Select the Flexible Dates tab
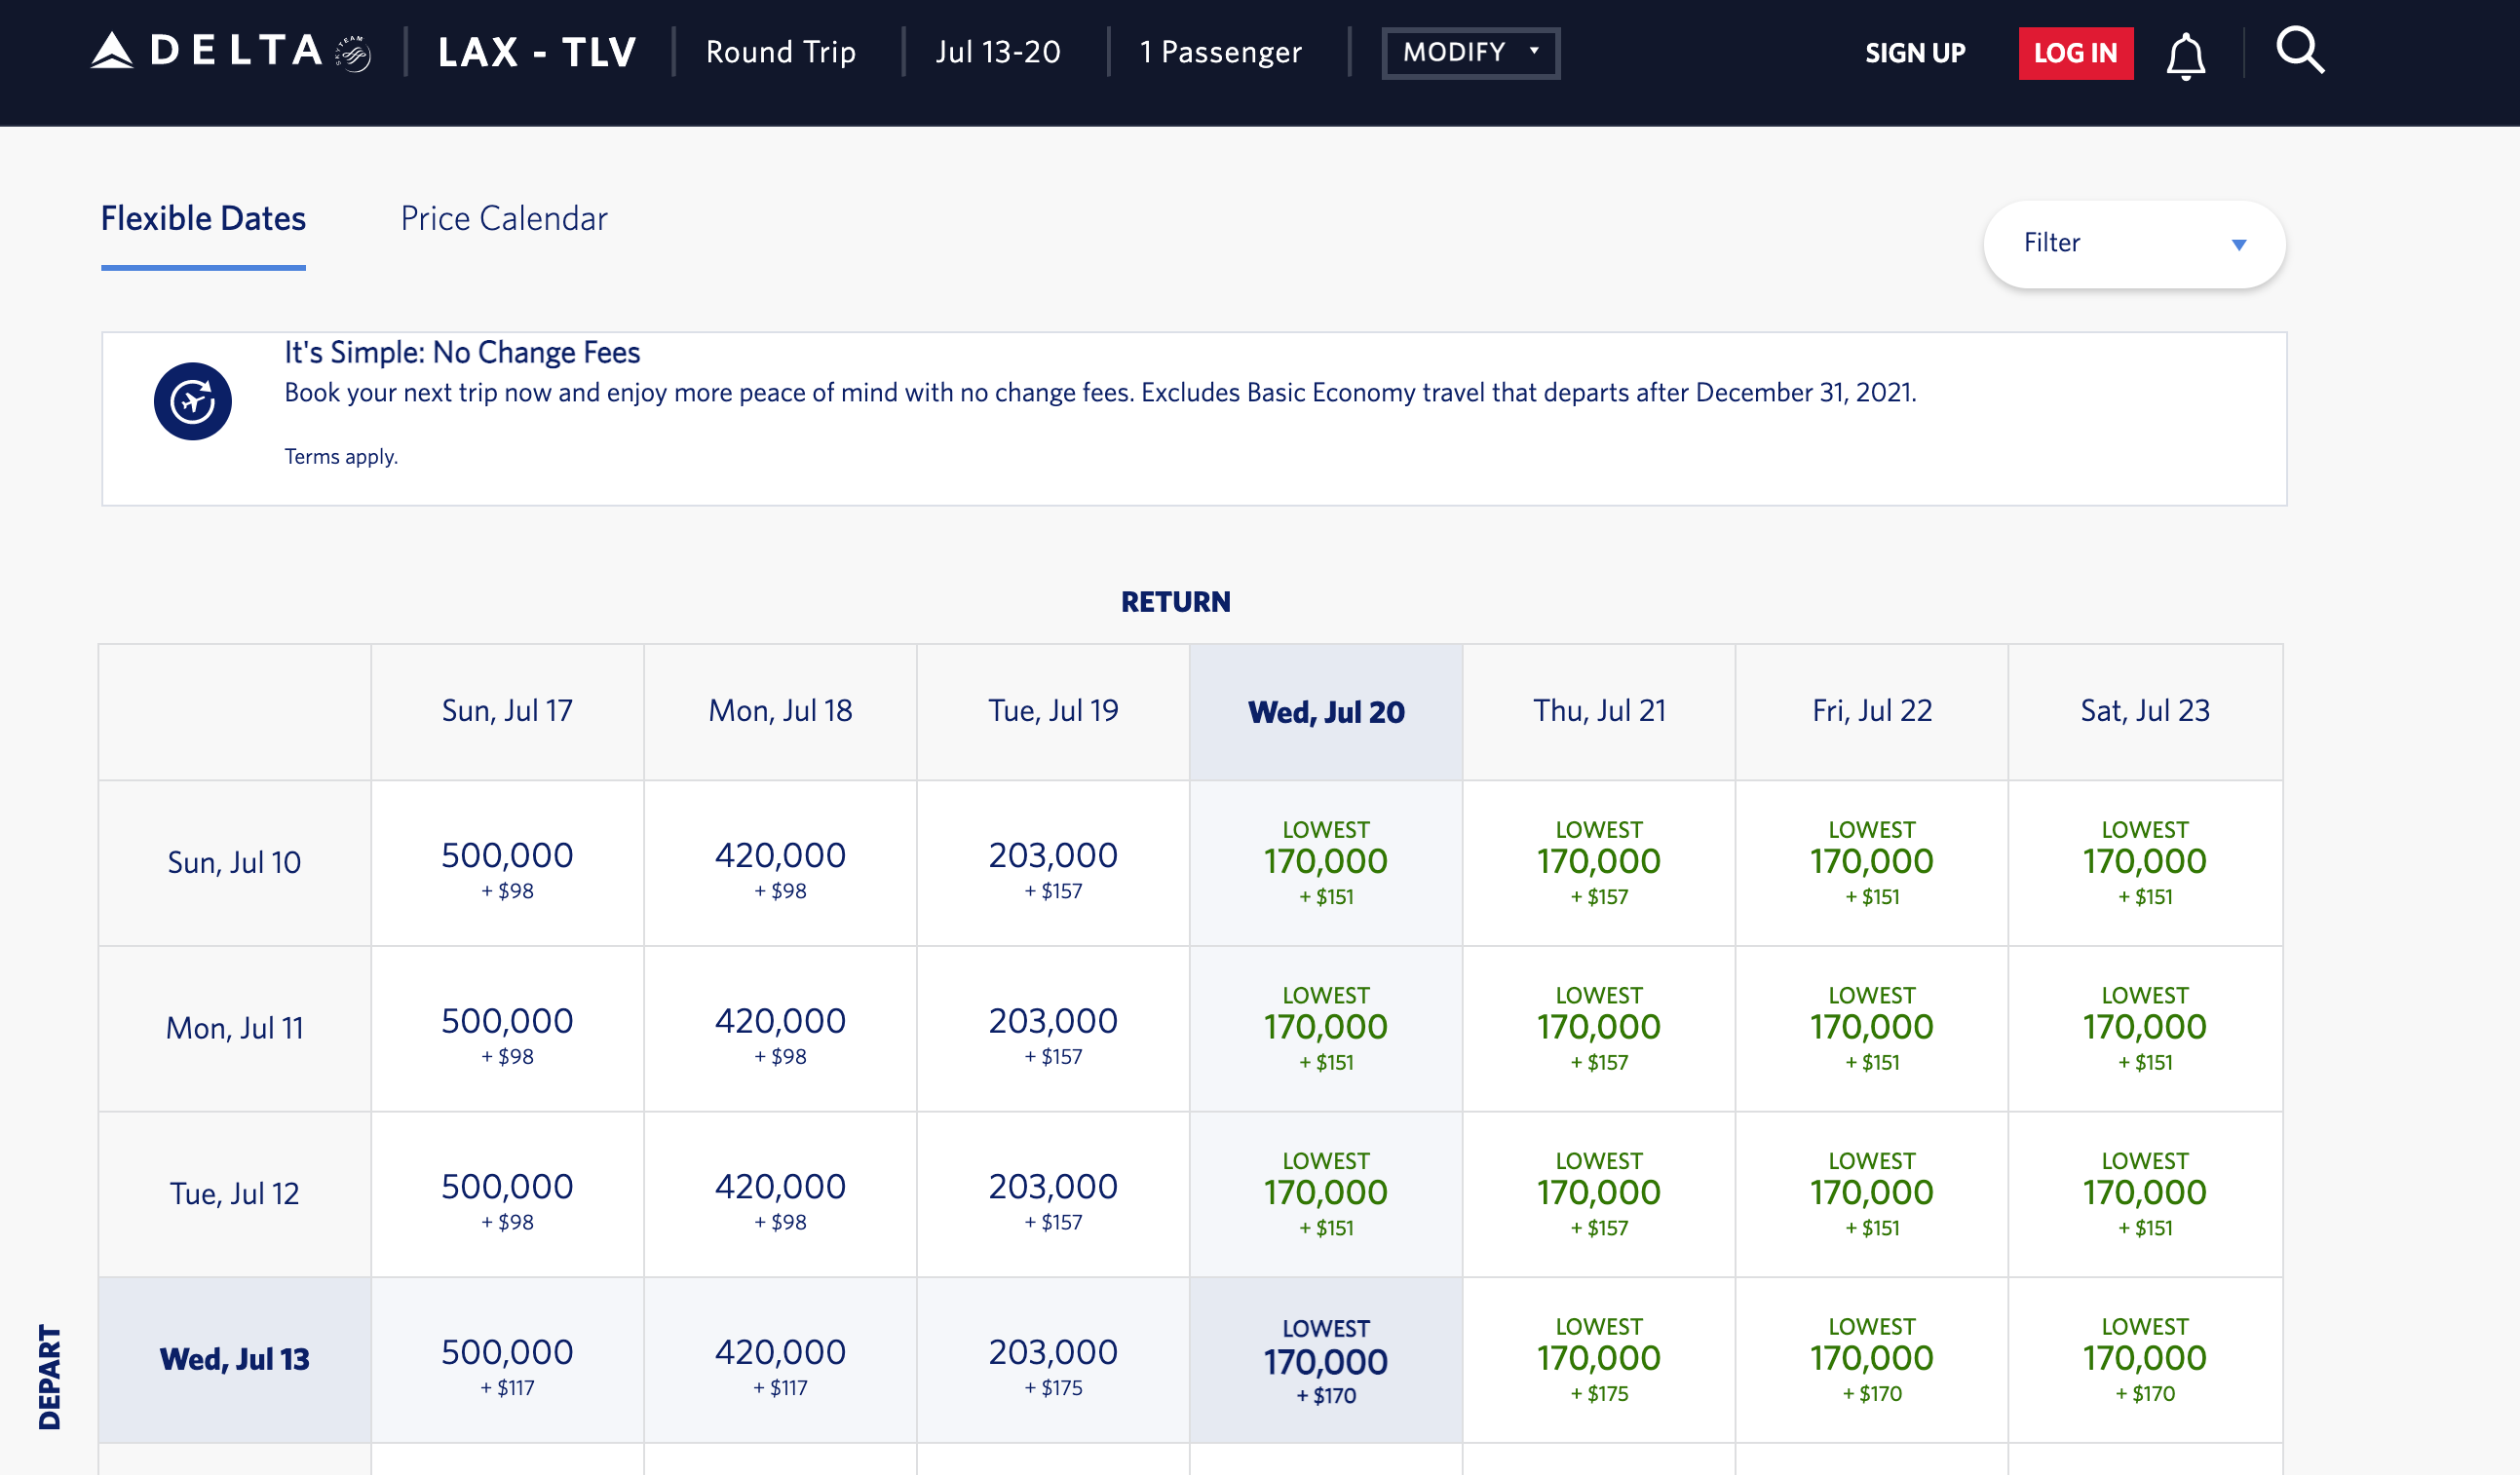 [203, 218]
